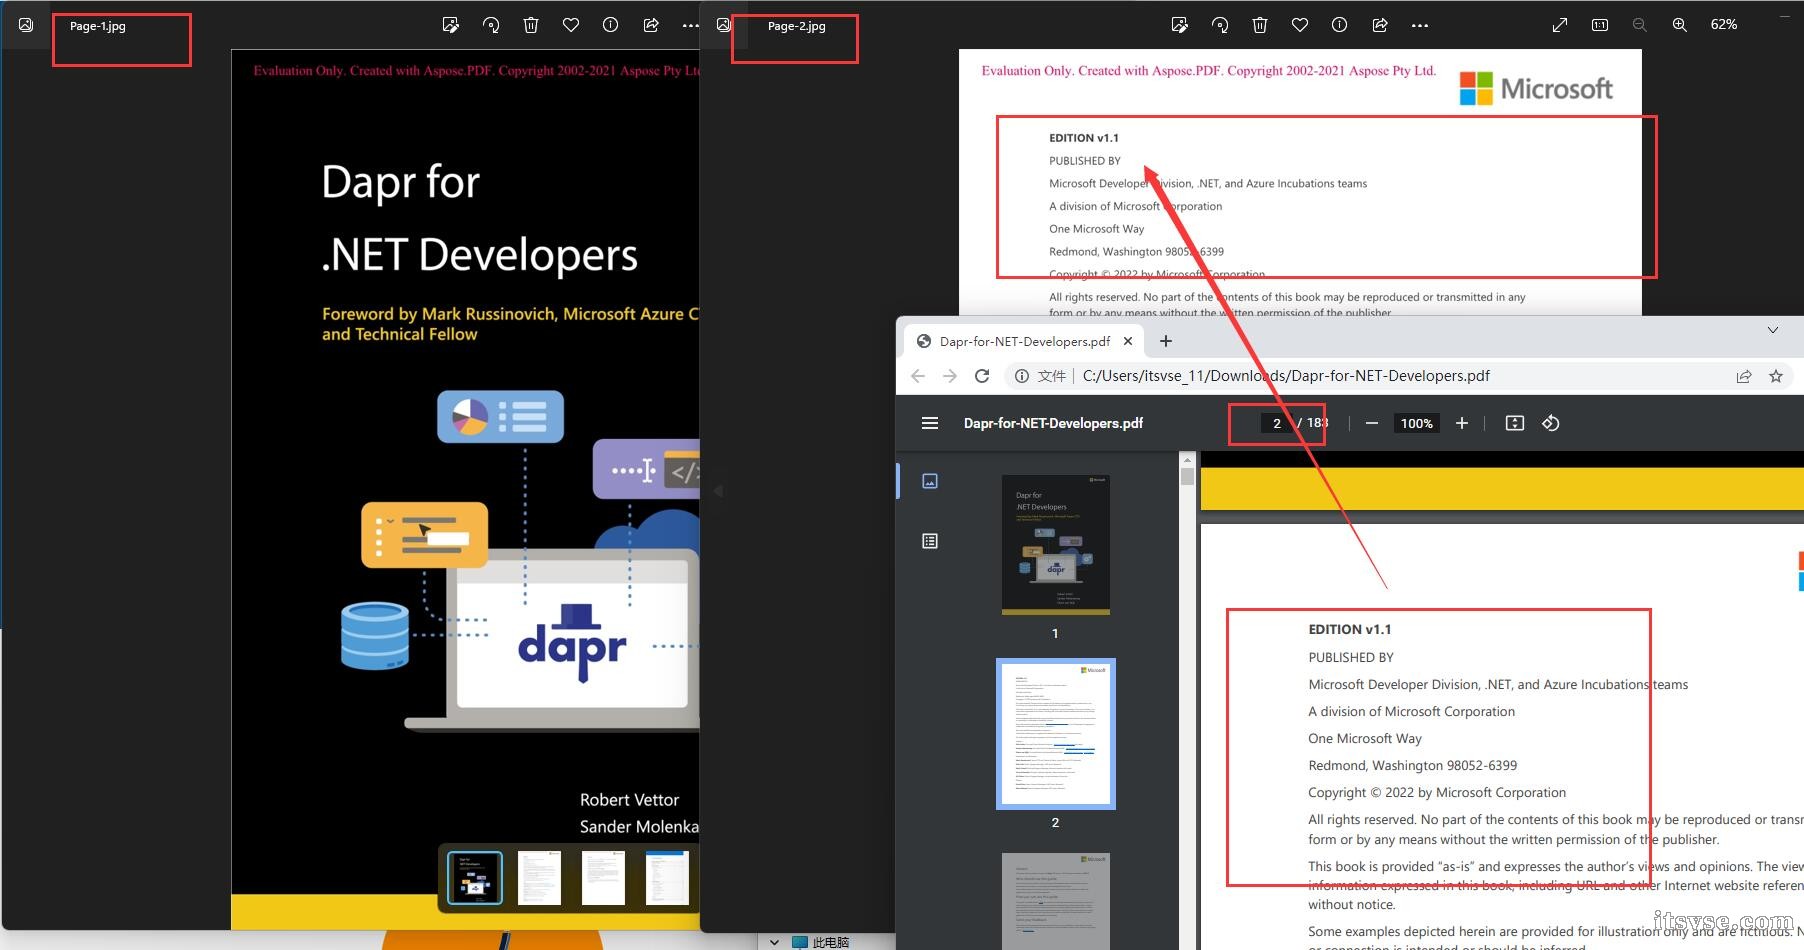Select second filmstrip thumbnail in Photos

pyautogui.click(x=540, y=878)
